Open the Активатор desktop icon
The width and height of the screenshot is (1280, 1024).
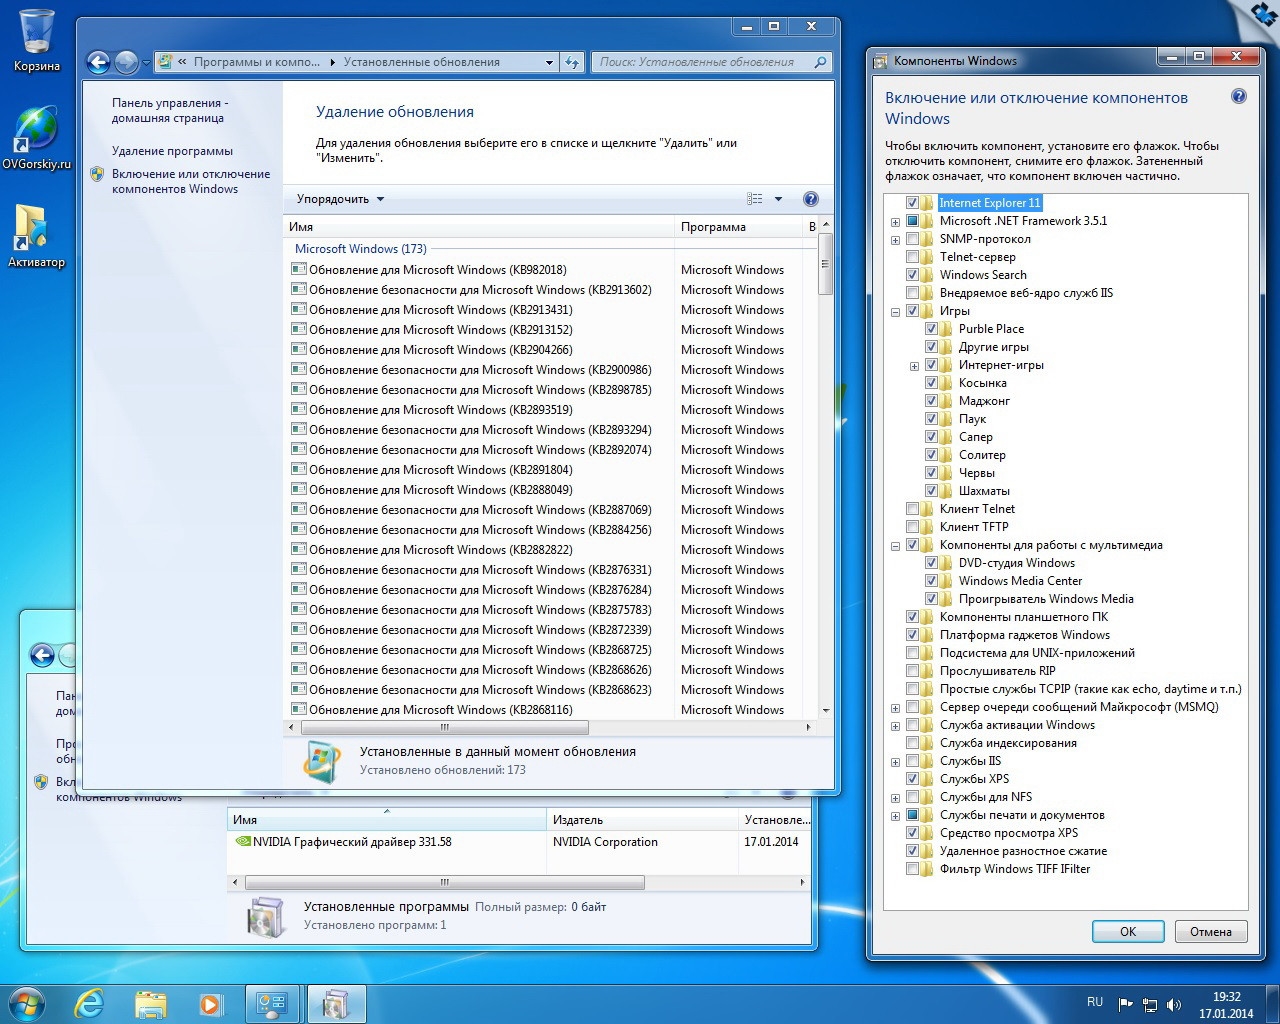coord(36,236)
